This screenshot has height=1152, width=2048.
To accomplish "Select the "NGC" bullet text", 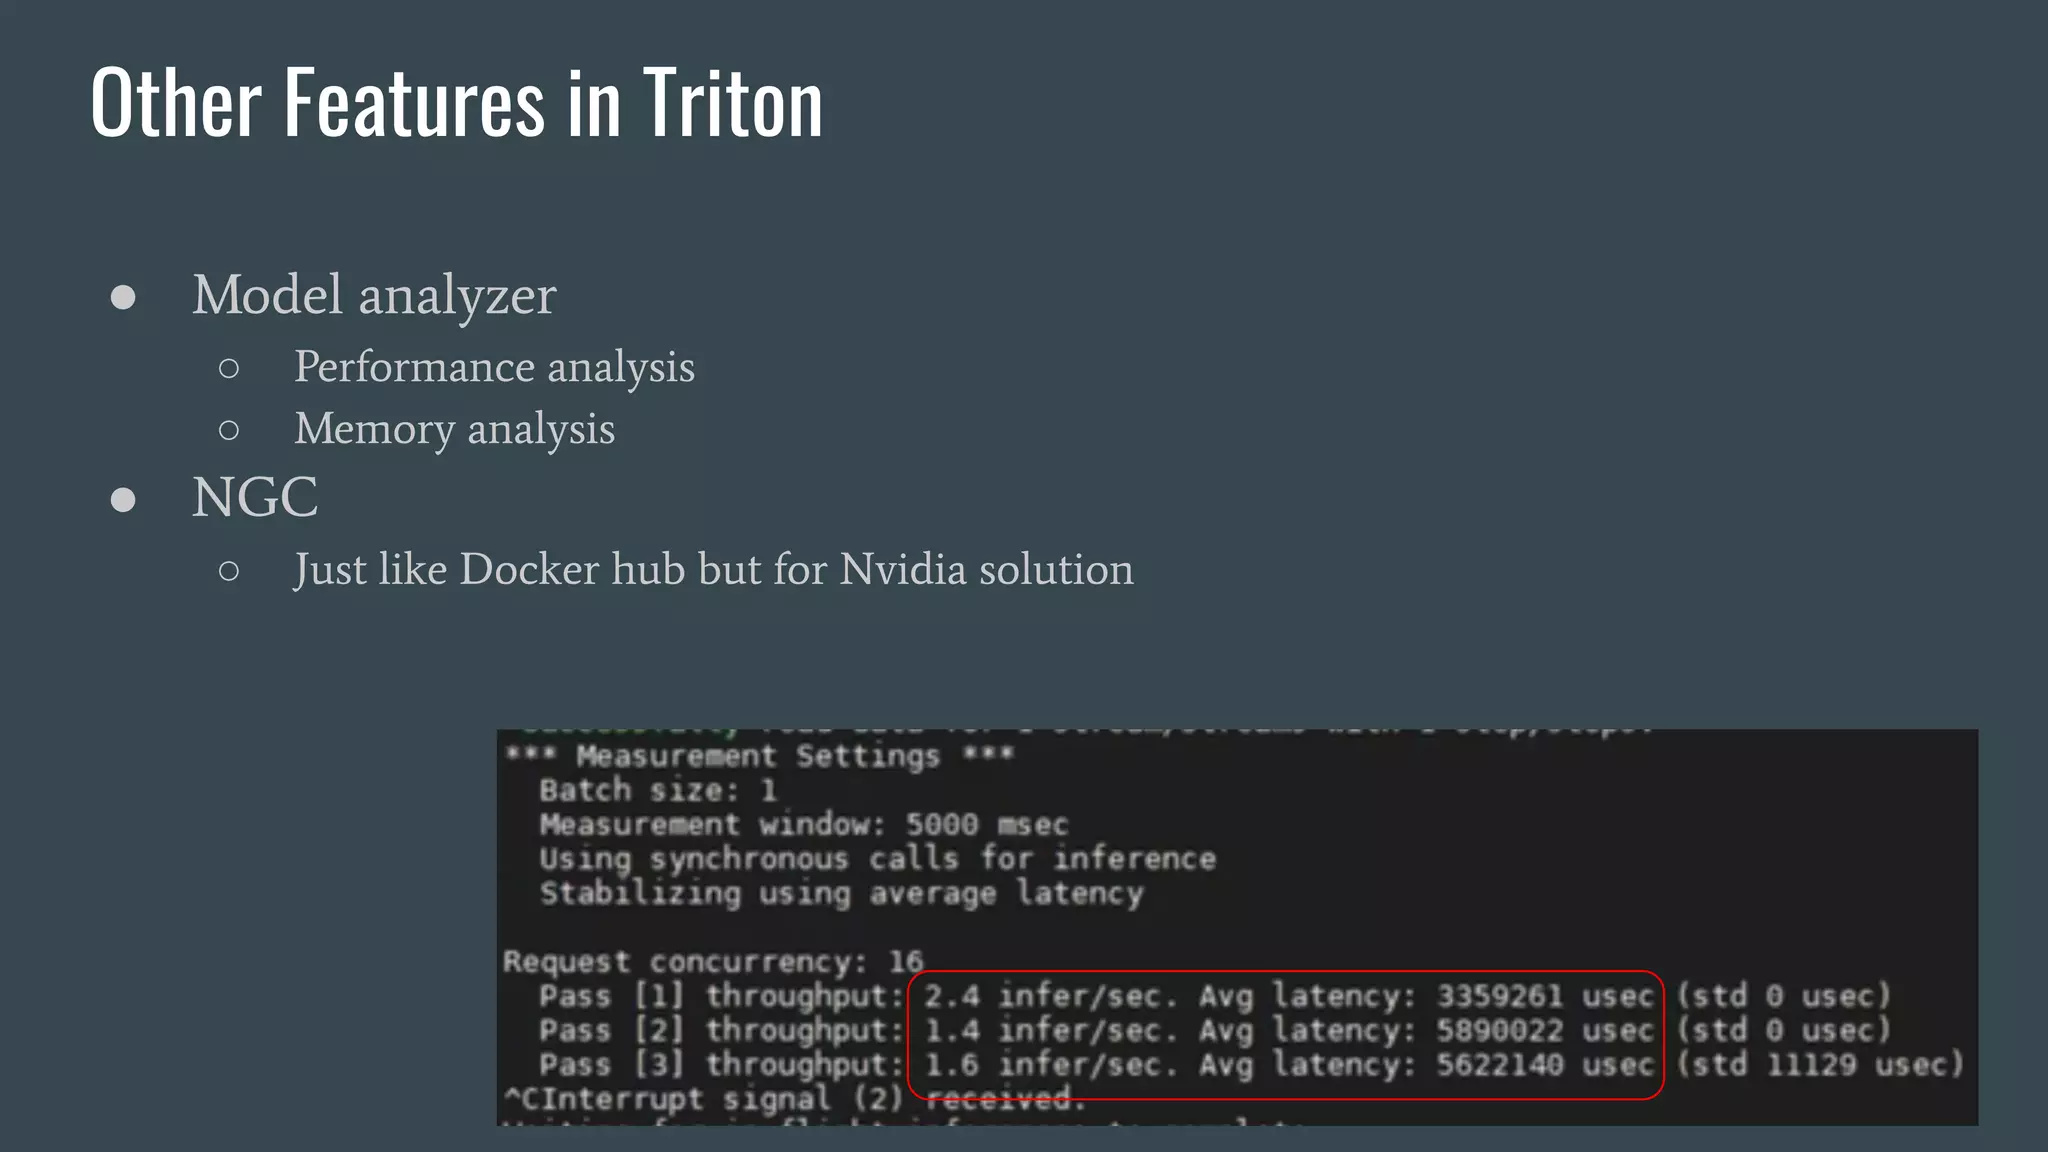I will point(255,497).
